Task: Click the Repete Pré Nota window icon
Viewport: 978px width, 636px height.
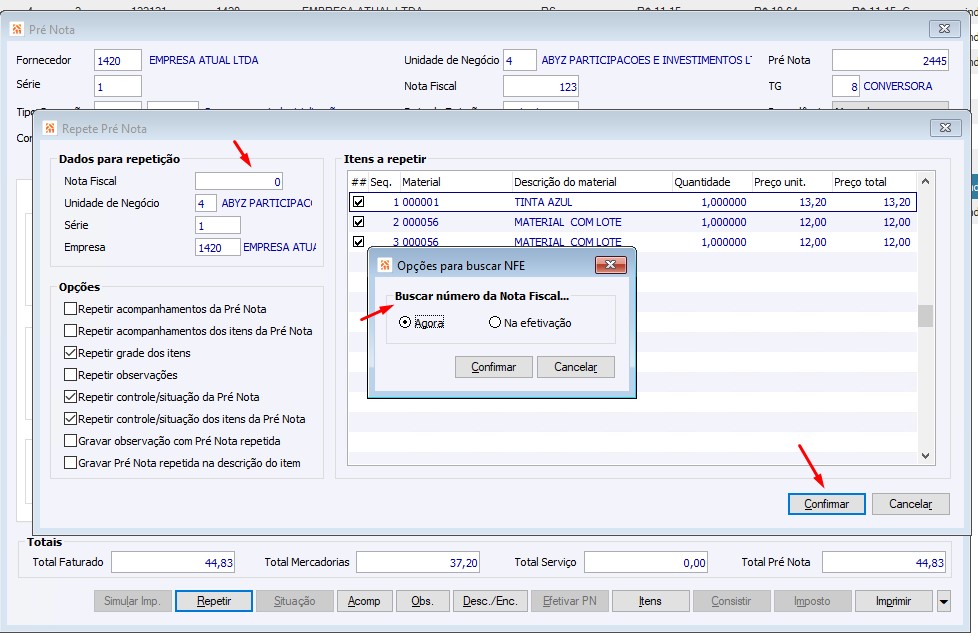Action: click(50, 128)
